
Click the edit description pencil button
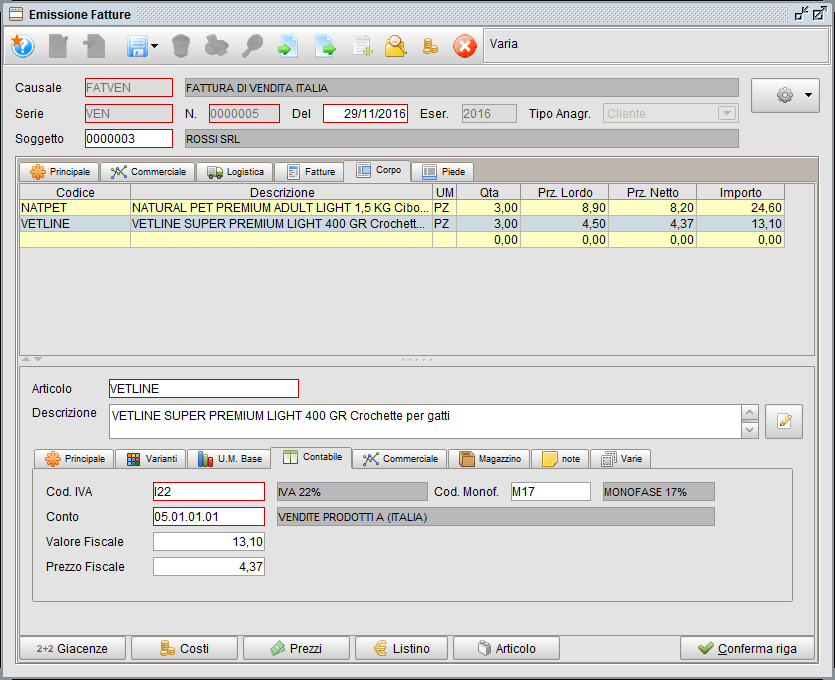[784, 421]
